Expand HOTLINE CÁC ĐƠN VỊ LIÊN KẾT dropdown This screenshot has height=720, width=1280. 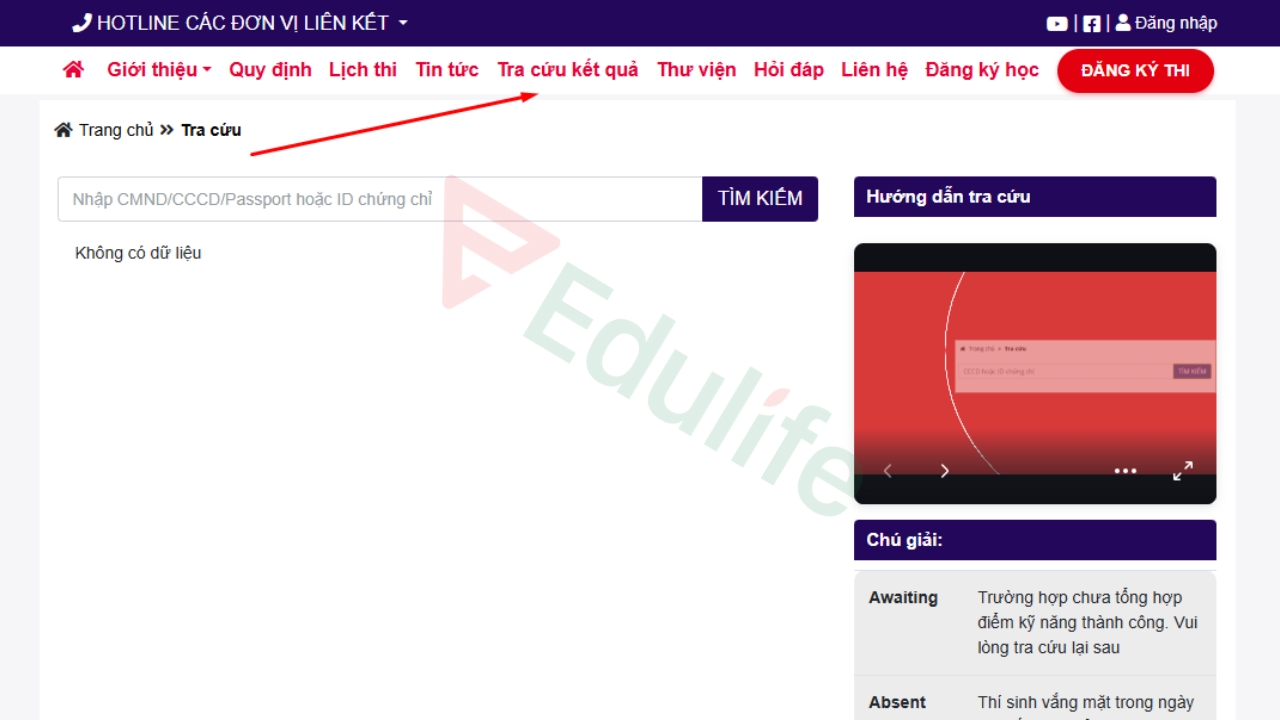(x=241, y=23)
